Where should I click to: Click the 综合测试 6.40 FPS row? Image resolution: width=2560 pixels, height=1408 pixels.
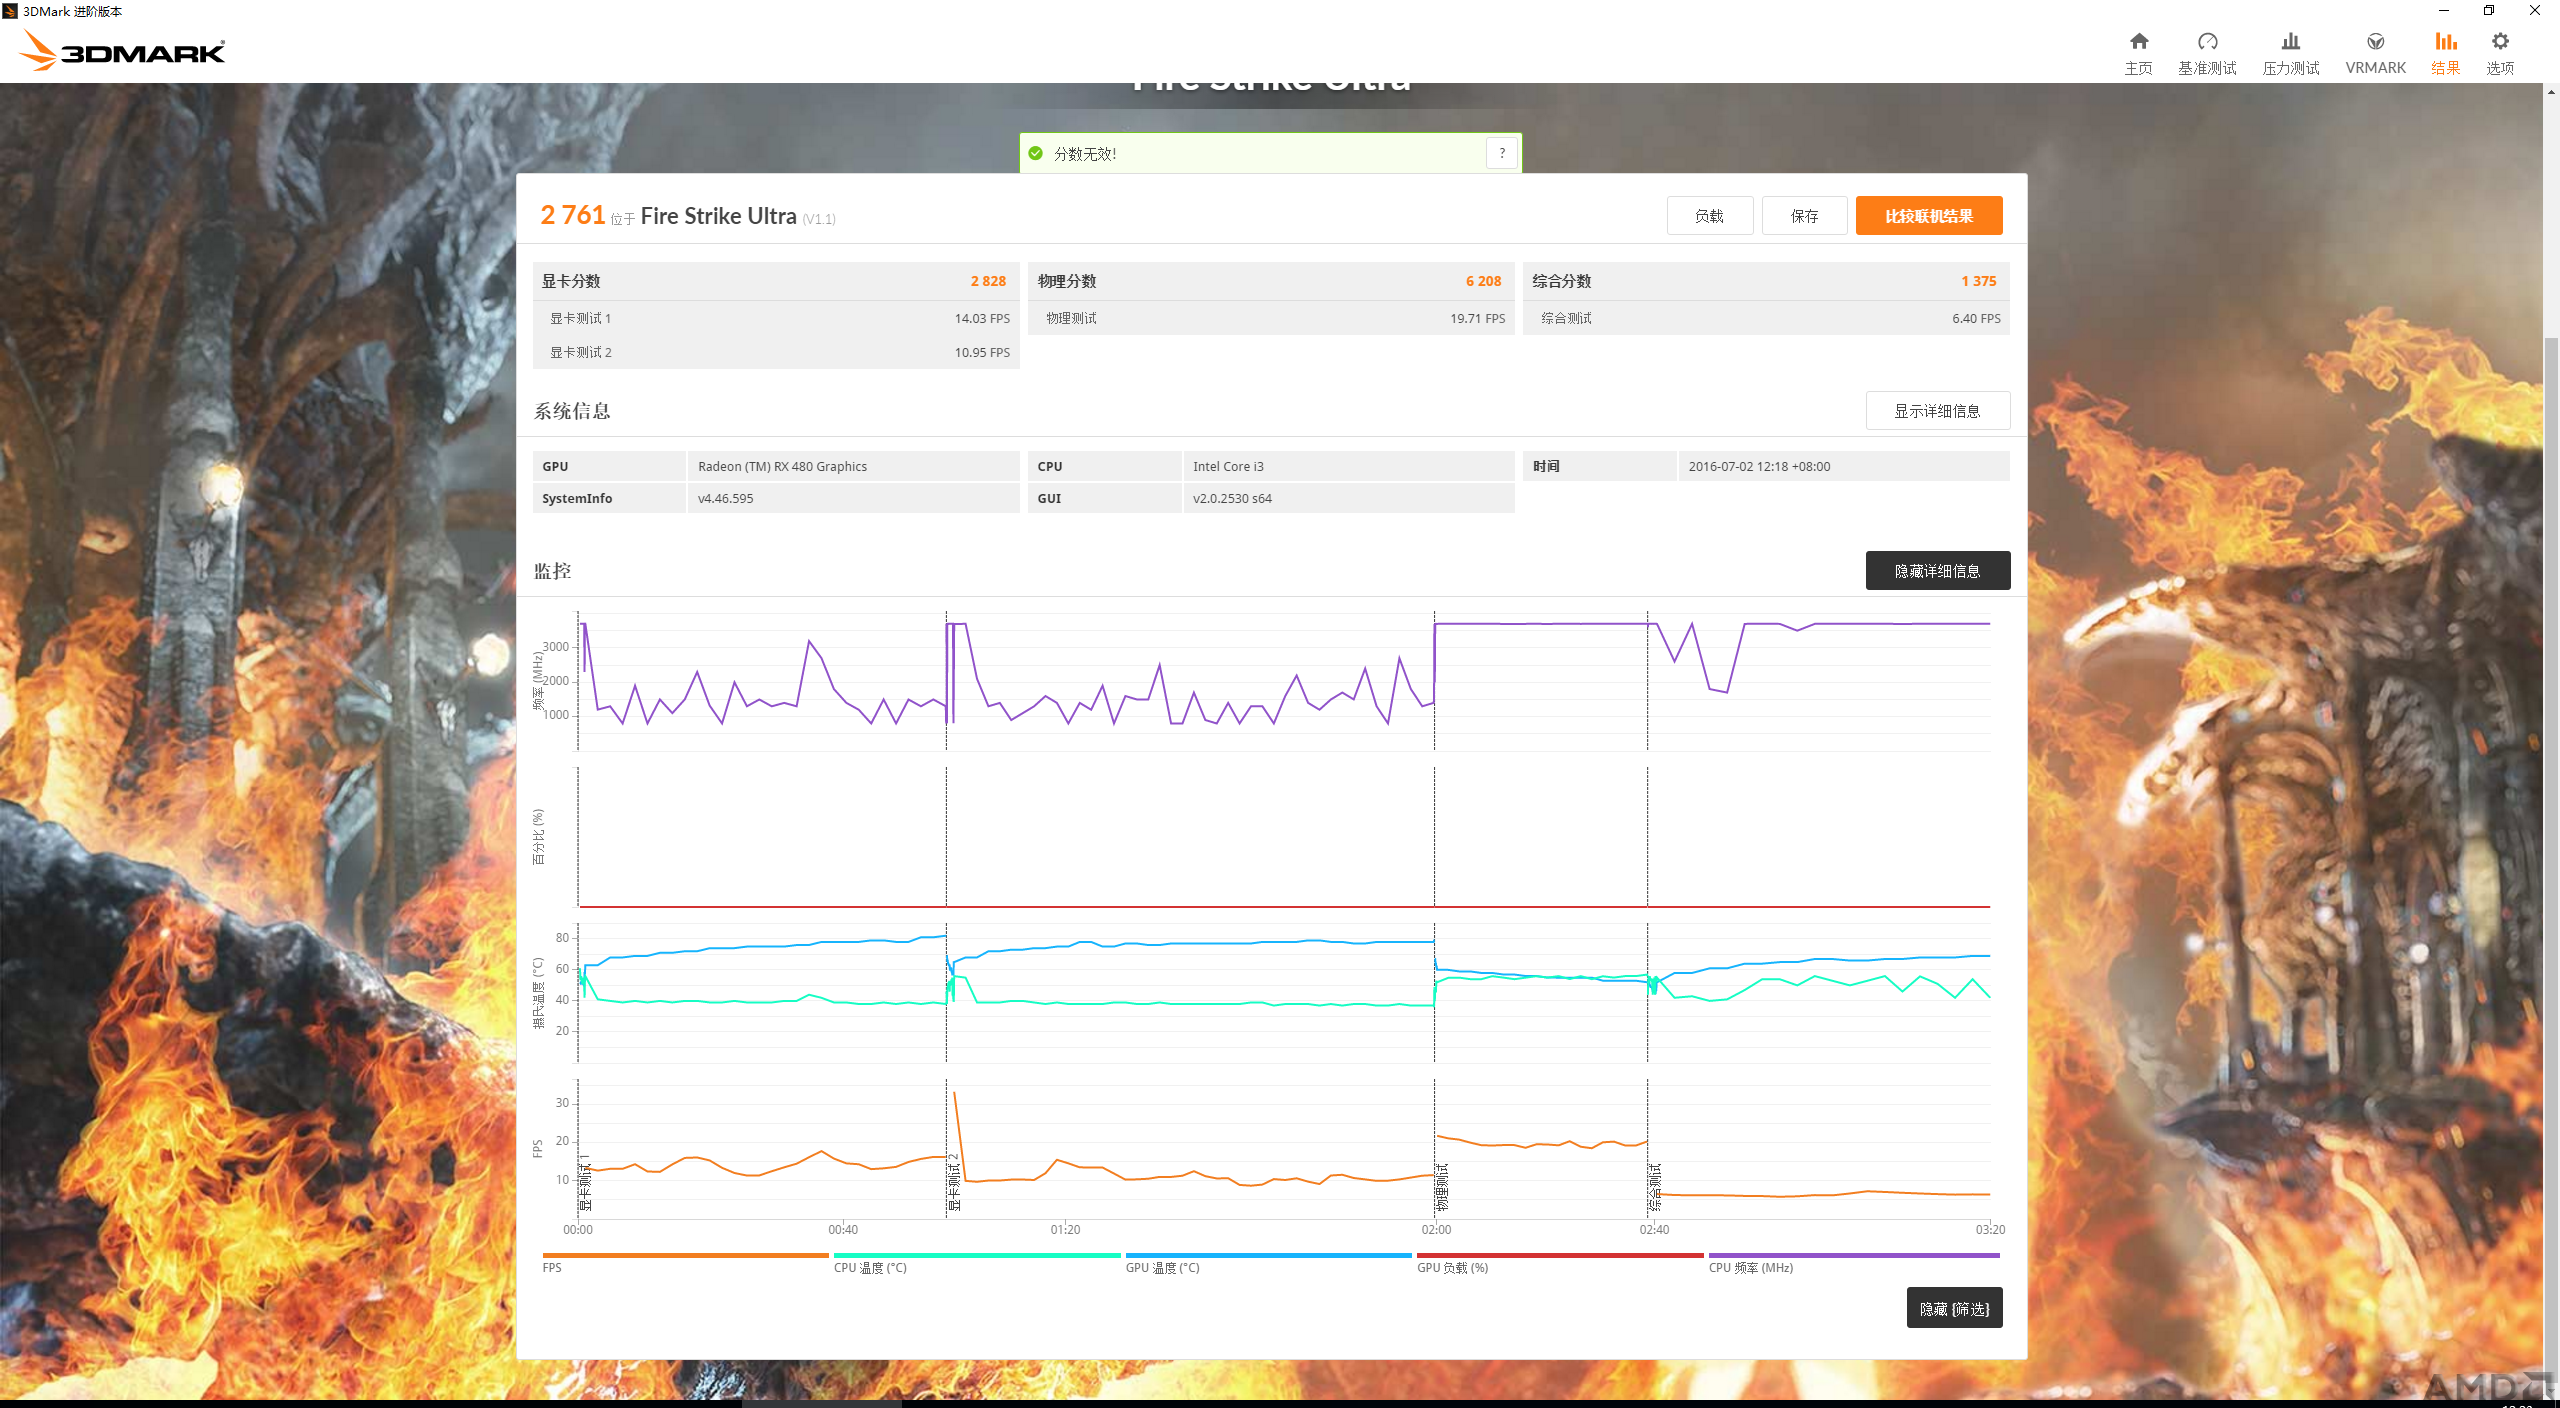[x=1766, y=318]
